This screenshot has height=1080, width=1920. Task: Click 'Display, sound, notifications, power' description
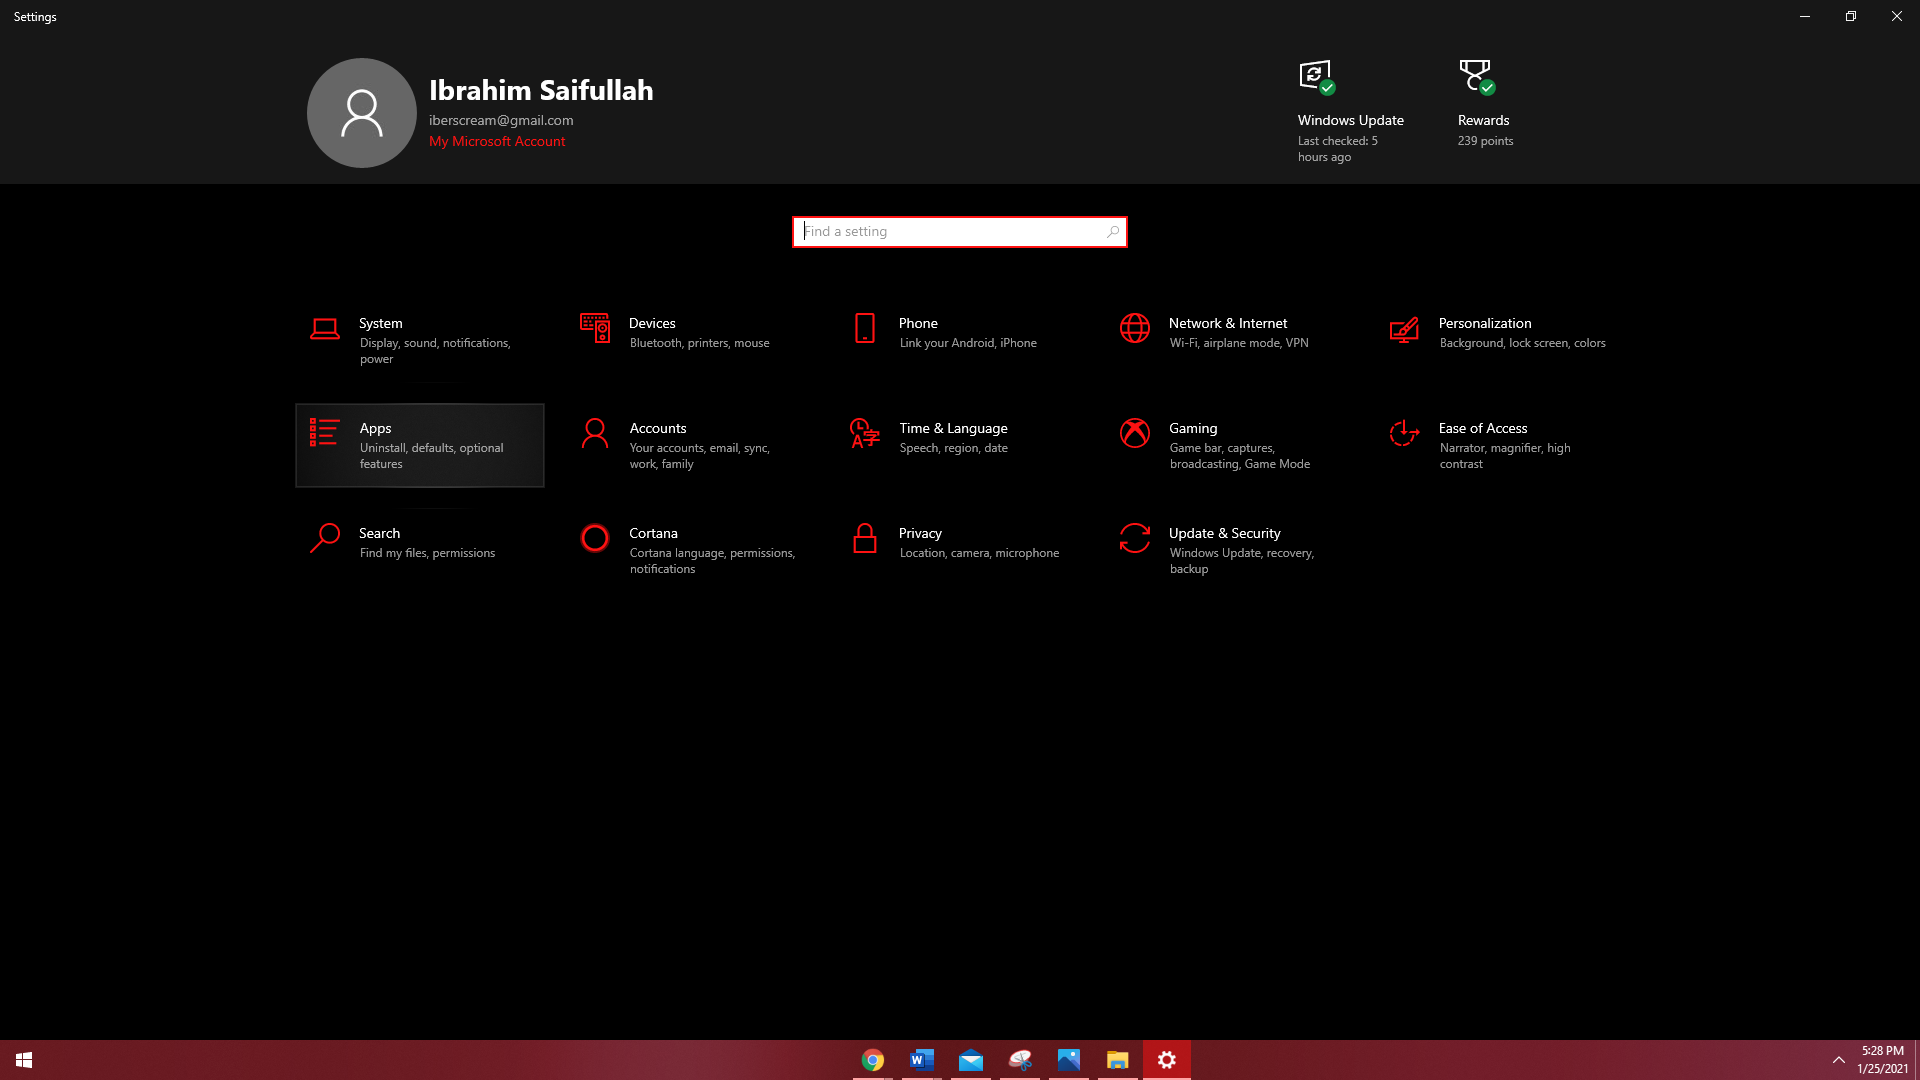coord(435,351)
